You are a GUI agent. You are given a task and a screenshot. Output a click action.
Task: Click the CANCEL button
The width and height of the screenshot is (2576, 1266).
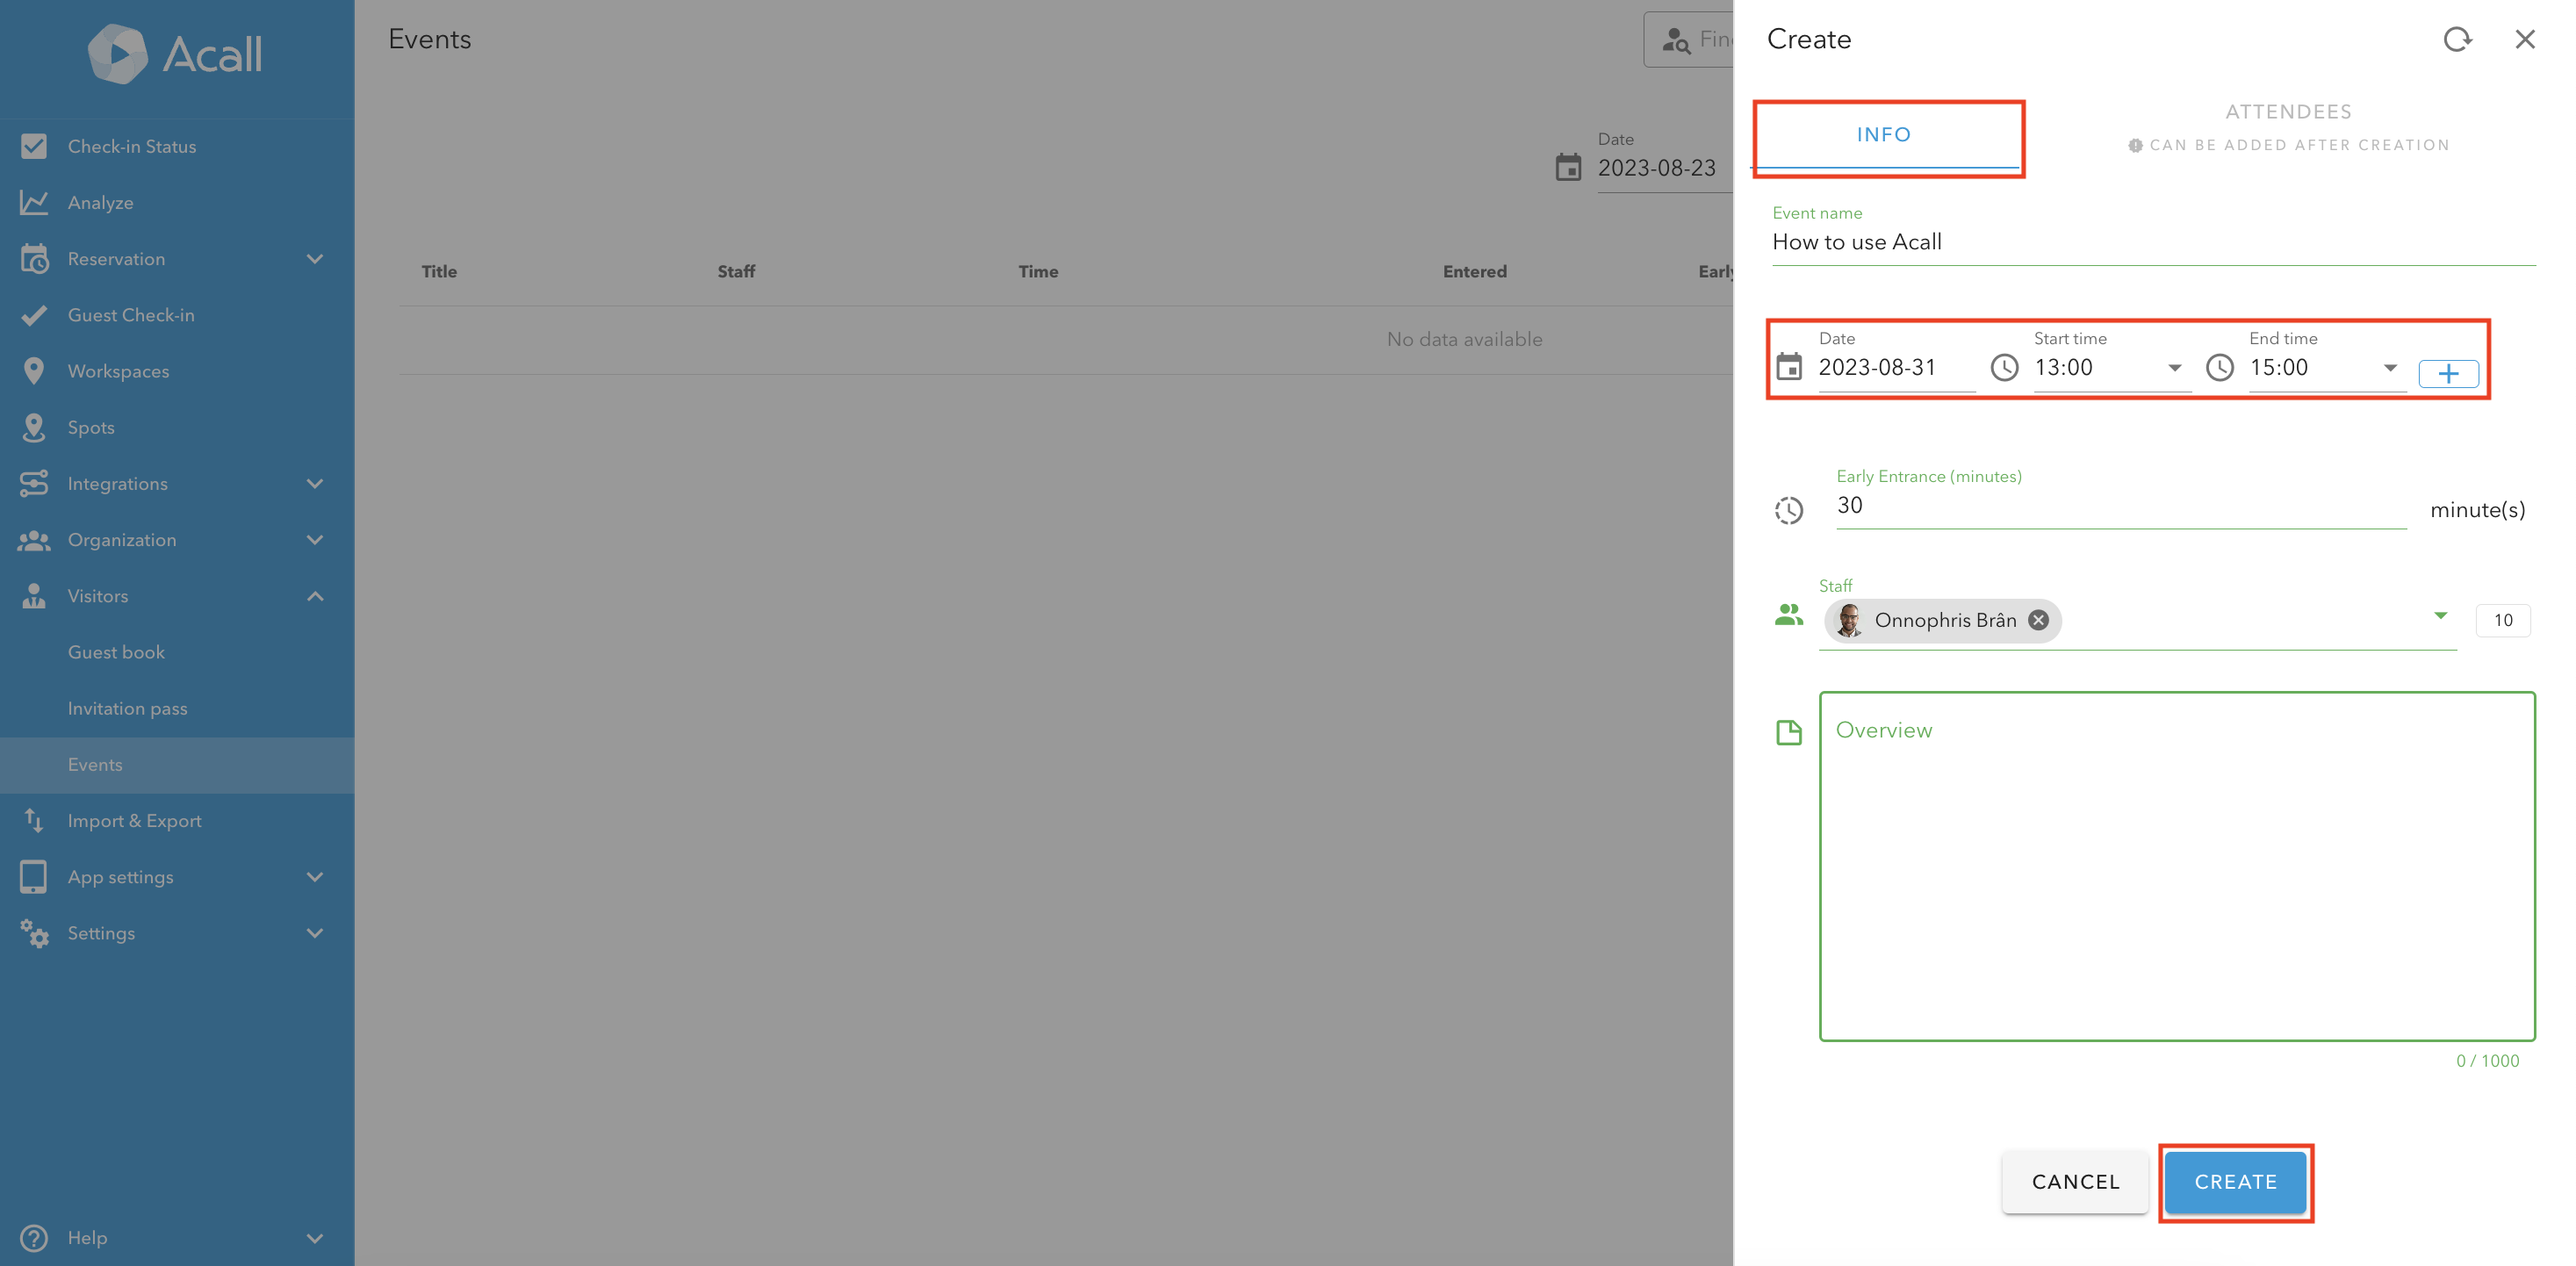coord(2075,1181)
